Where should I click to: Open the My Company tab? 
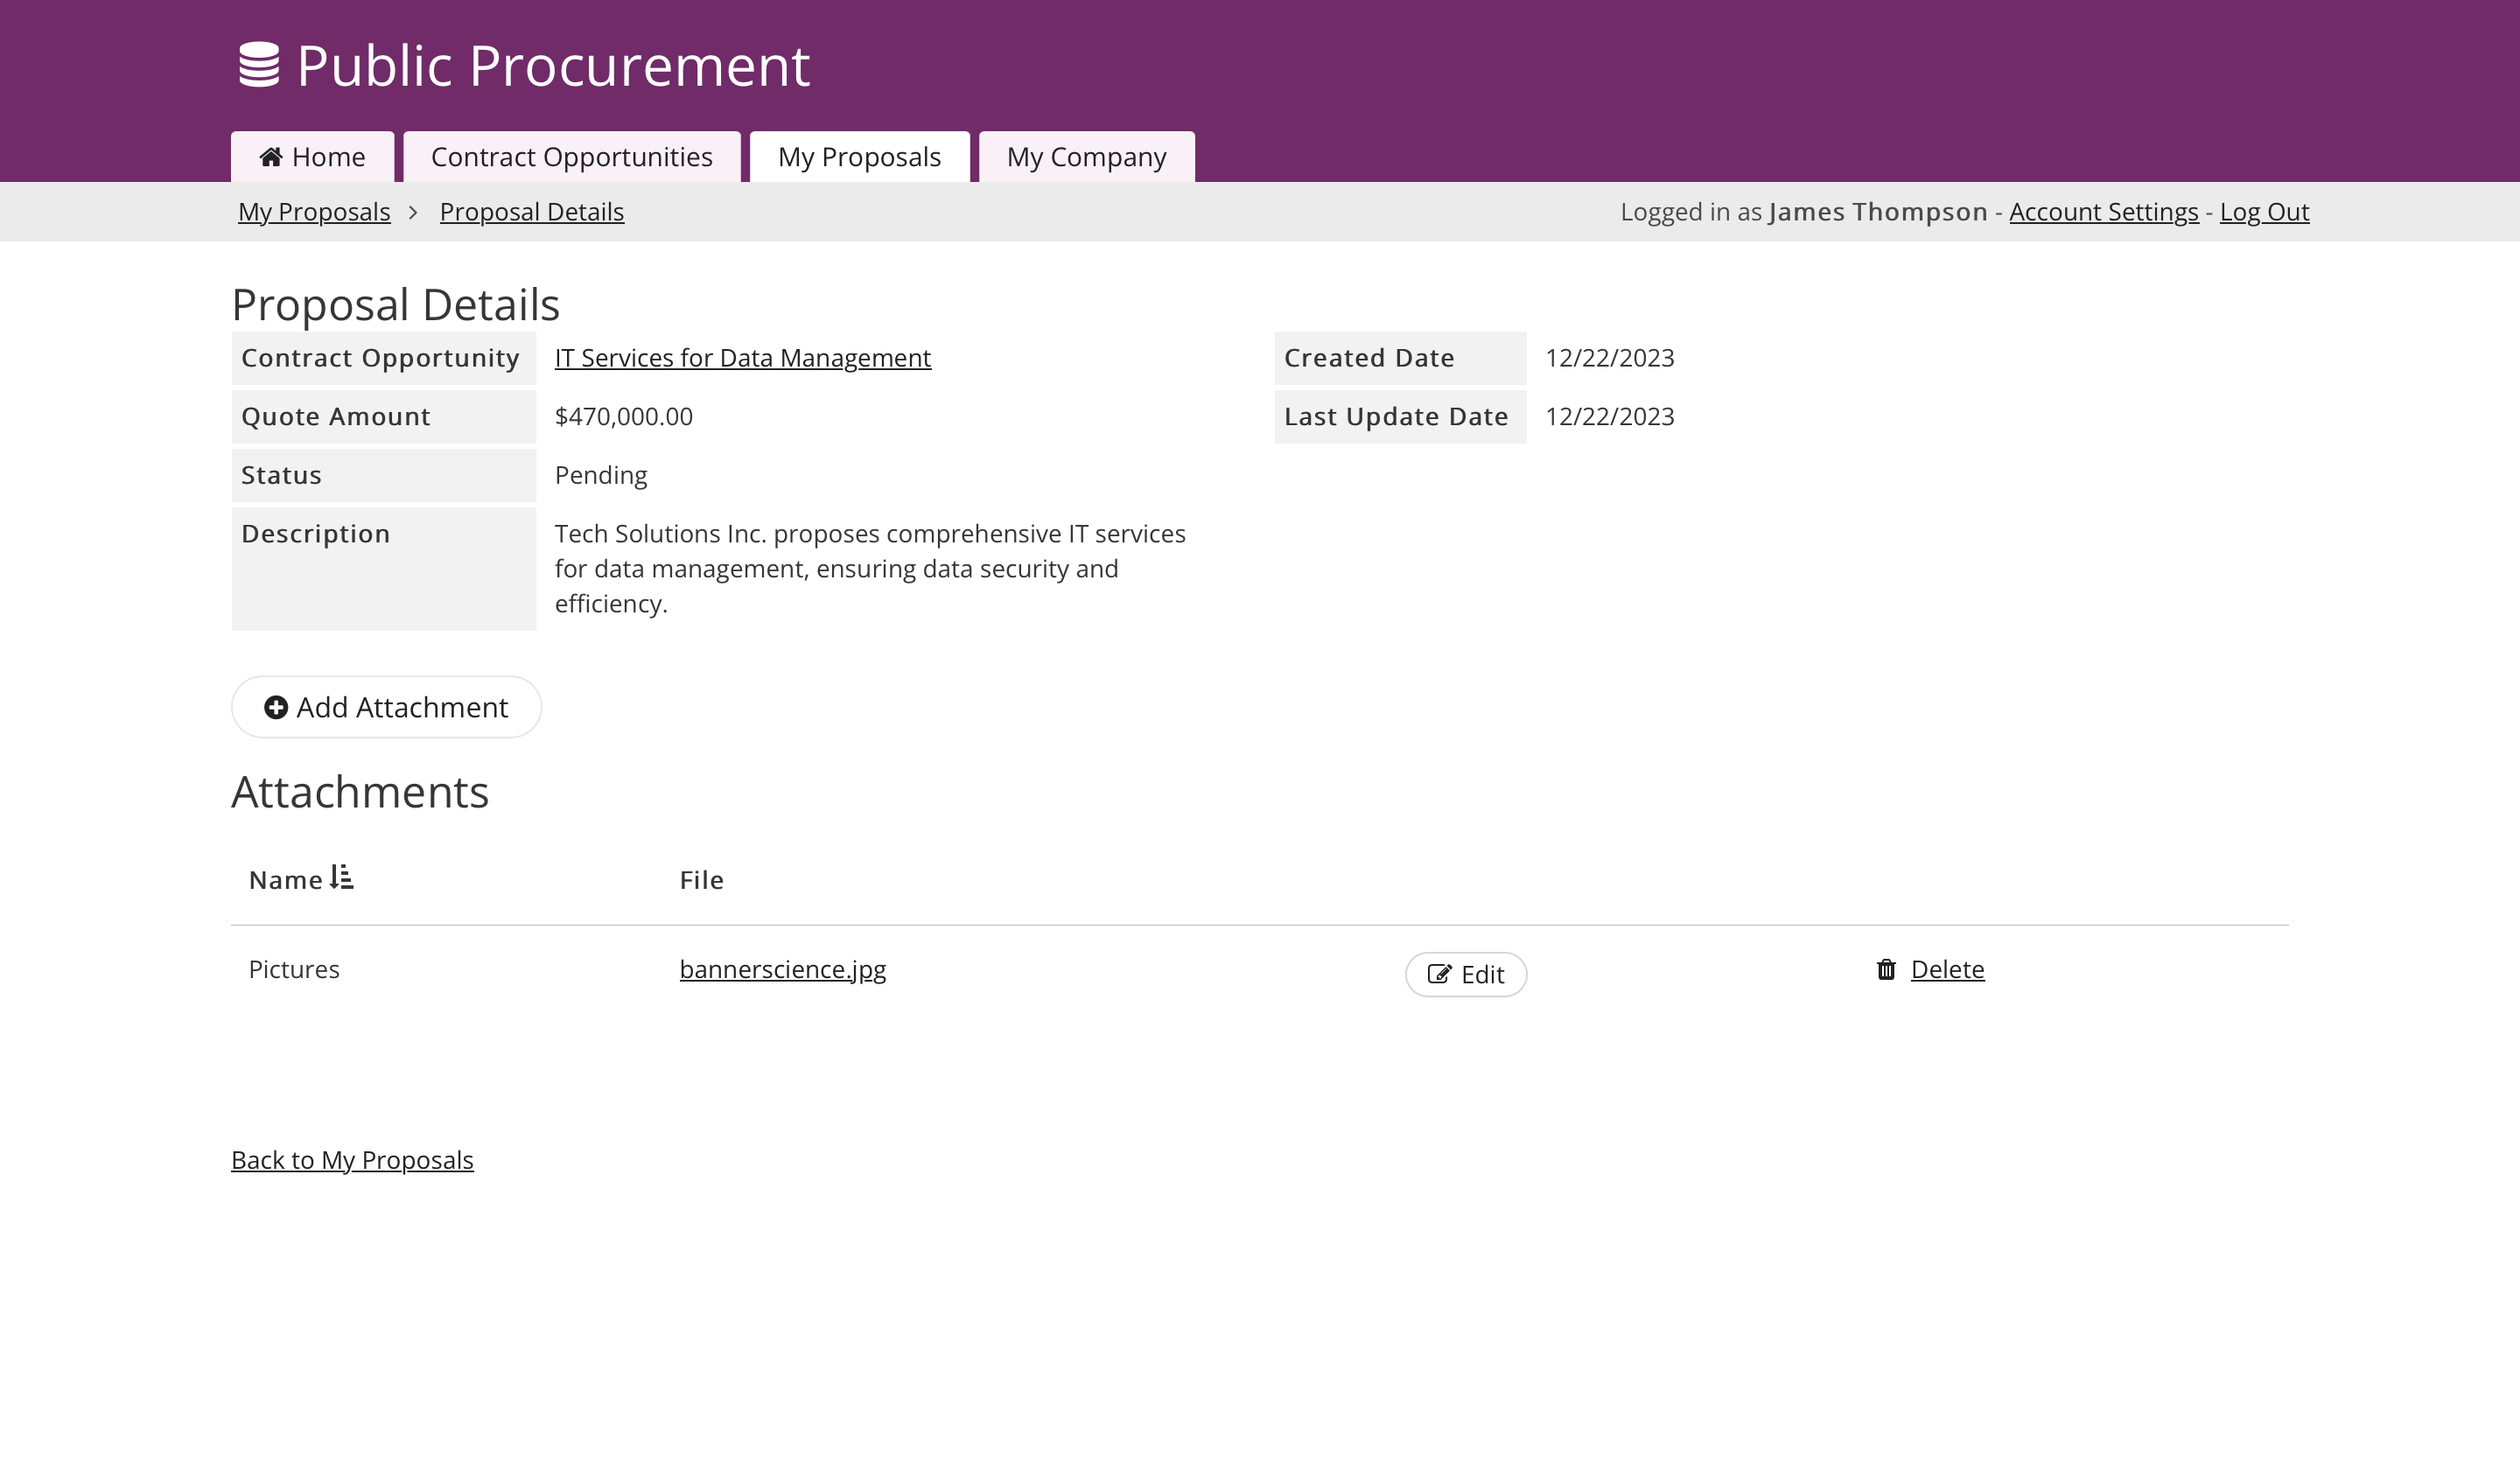point(1086,157)
